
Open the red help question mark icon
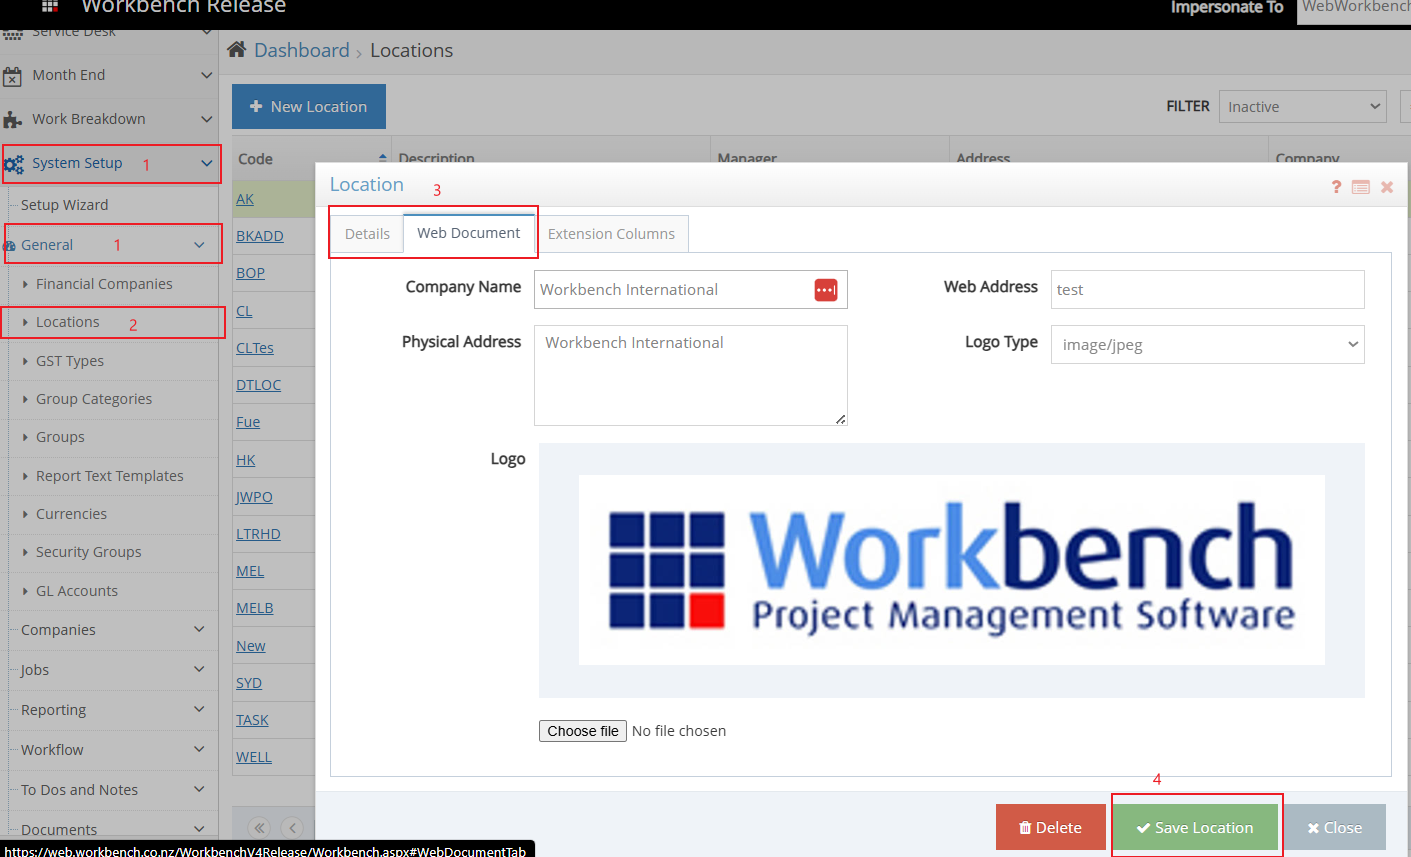pos(1336,187)
